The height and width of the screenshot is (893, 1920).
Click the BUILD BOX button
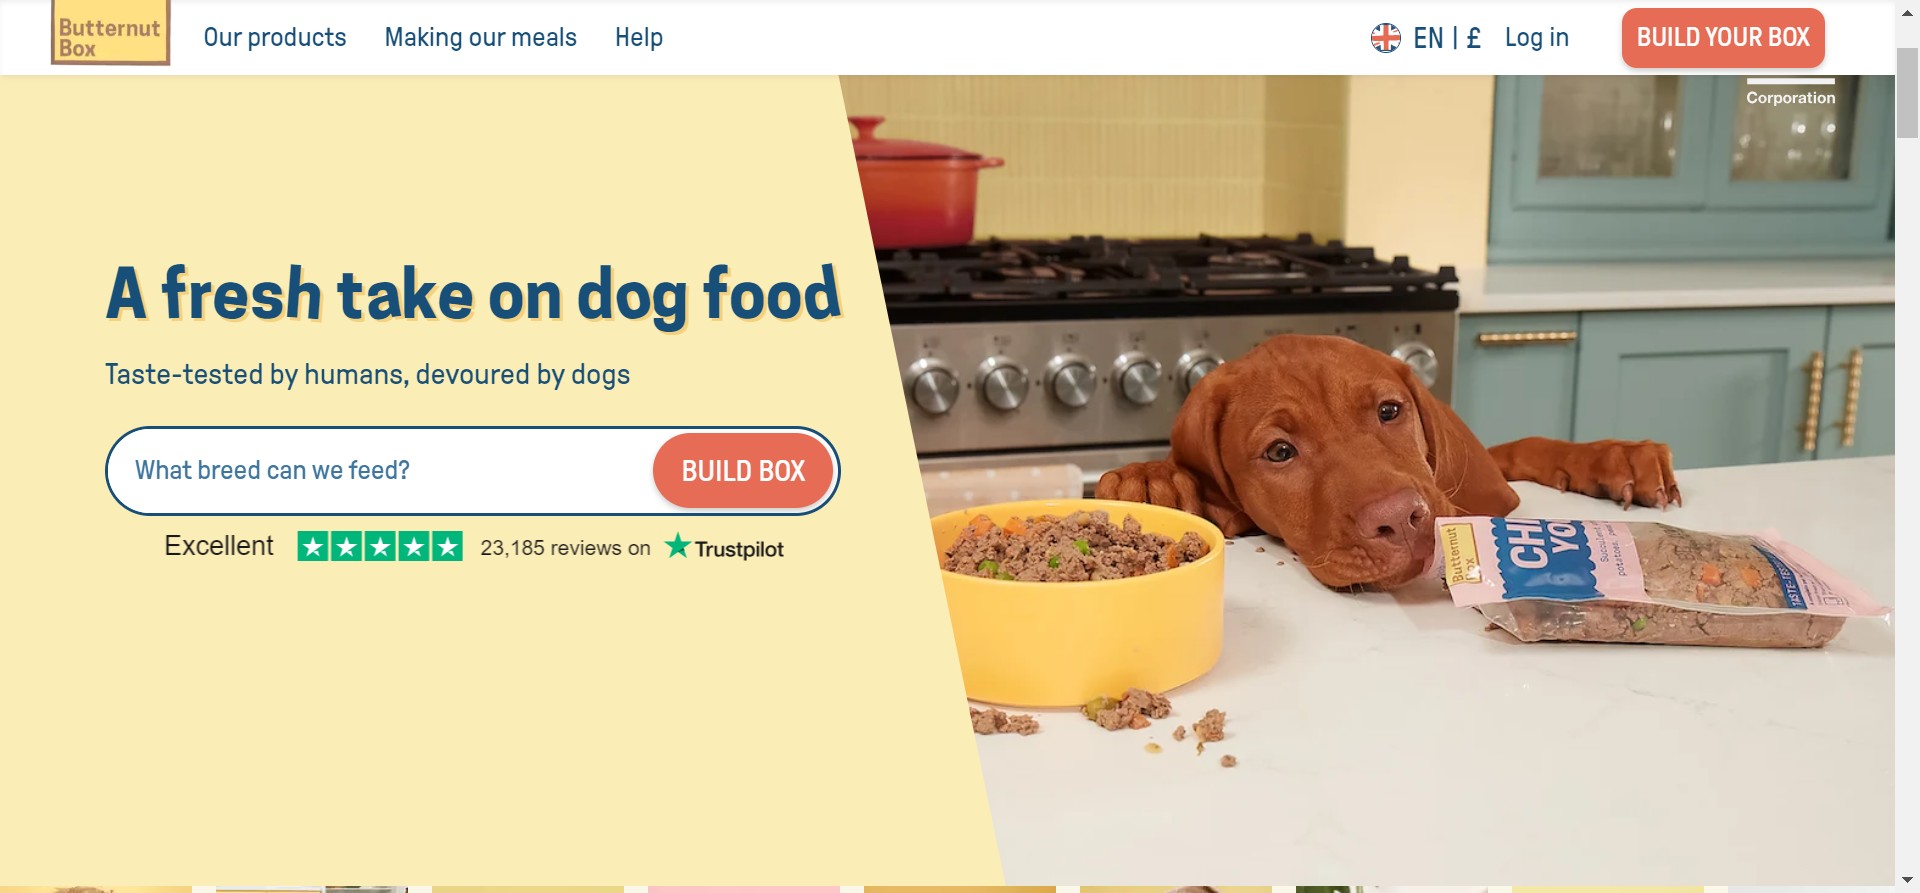pyautogui.click(x=743, y=471)
